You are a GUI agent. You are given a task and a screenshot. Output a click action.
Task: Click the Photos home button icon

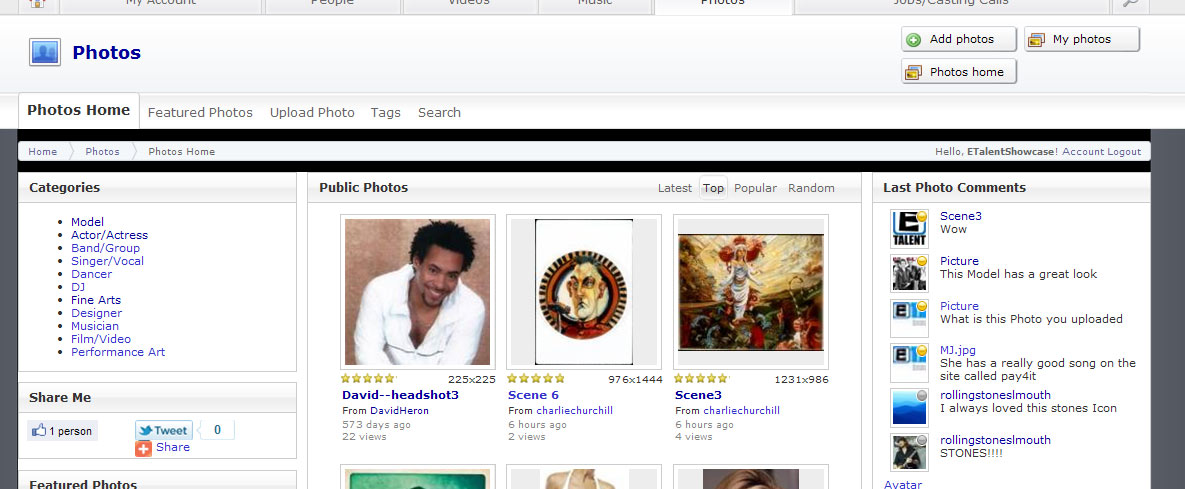coord(913,72)
